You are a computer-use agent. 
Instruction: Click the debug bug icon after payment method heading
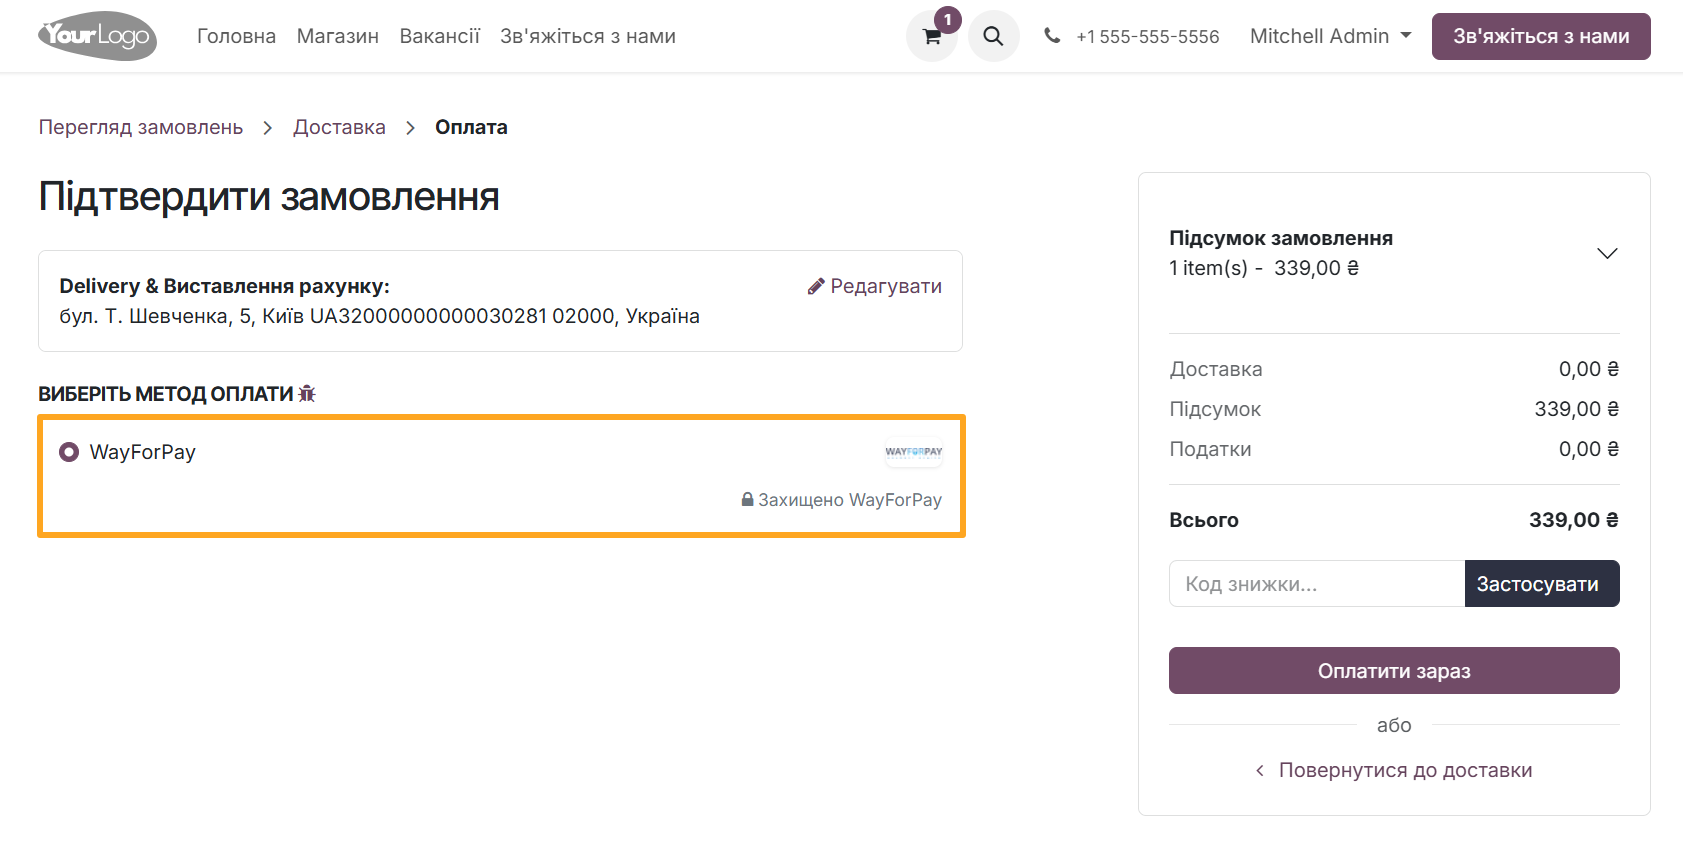[x=309, y=393]
